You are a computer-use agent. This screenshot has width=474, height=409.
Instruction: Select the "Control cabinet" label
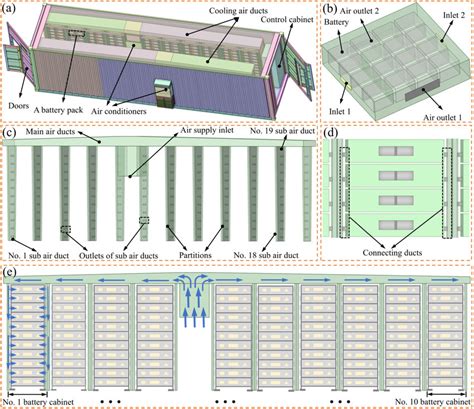click(x=287, y=20)
